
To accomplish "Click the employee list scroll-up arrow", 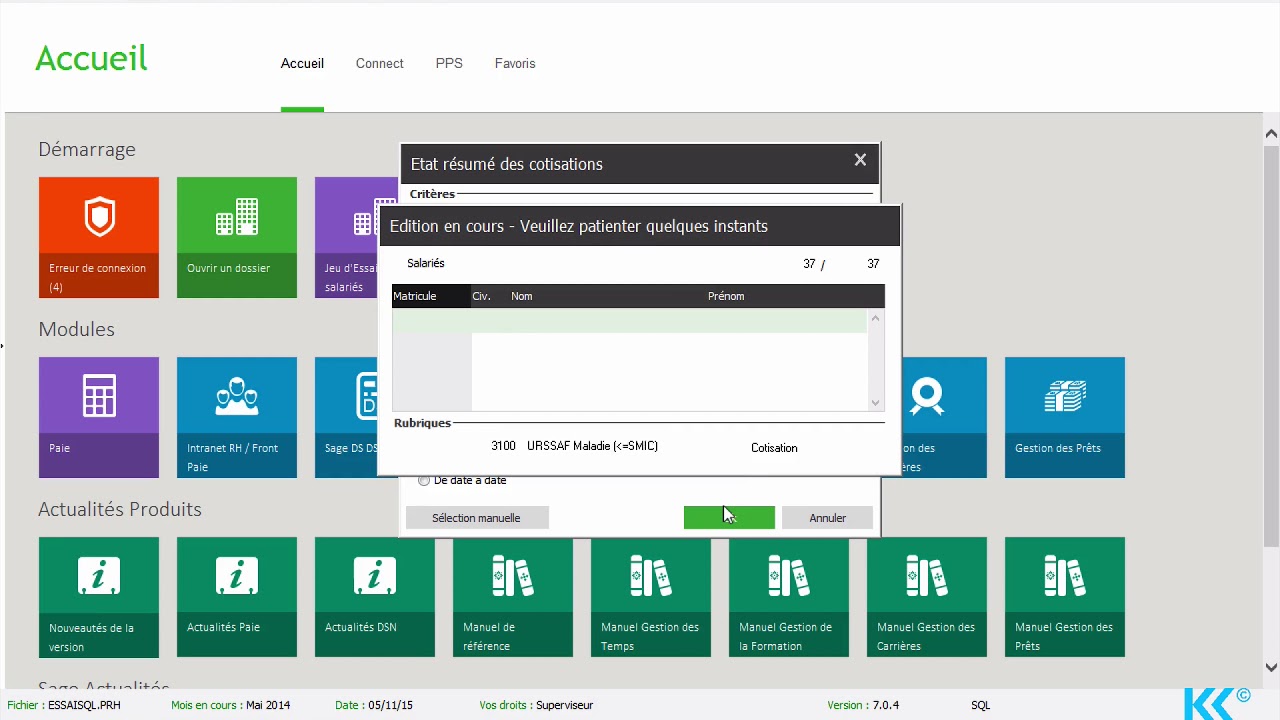I will click(875, 318).
